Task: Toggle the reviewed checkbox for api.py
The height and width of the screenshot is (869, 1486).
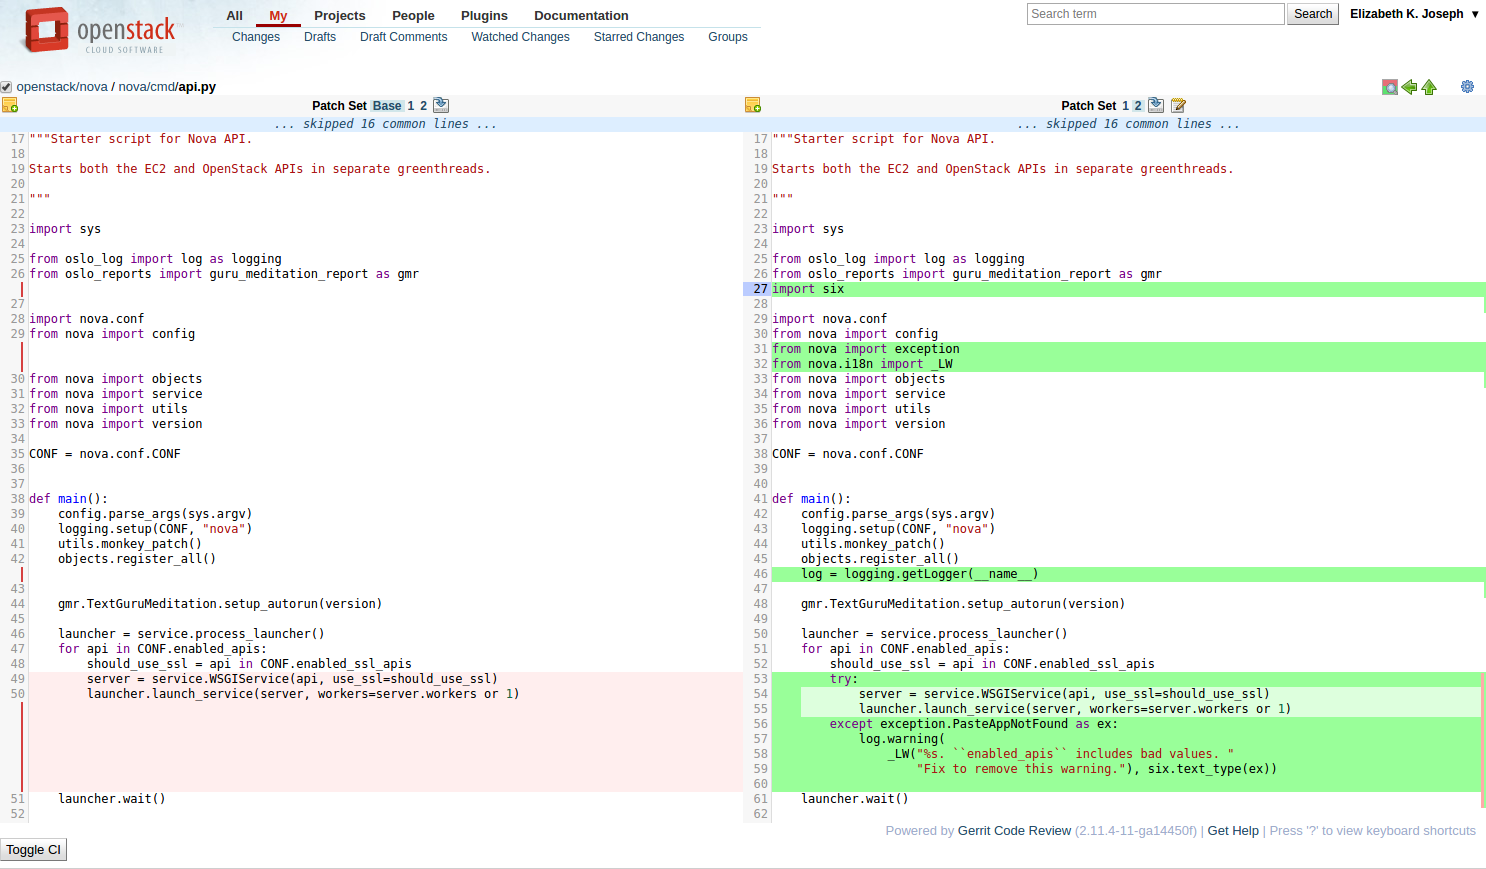Action: 7,87
